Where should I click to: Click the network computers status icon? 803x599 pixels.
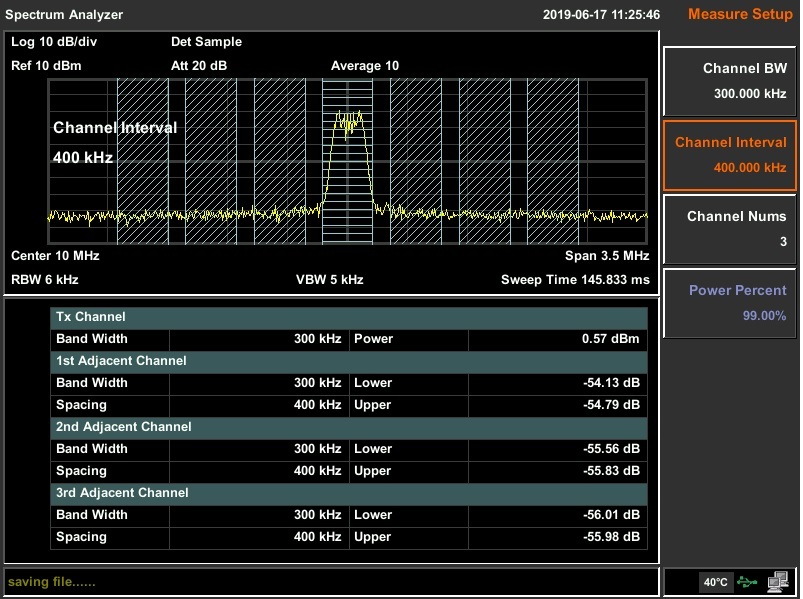point(778,581)
